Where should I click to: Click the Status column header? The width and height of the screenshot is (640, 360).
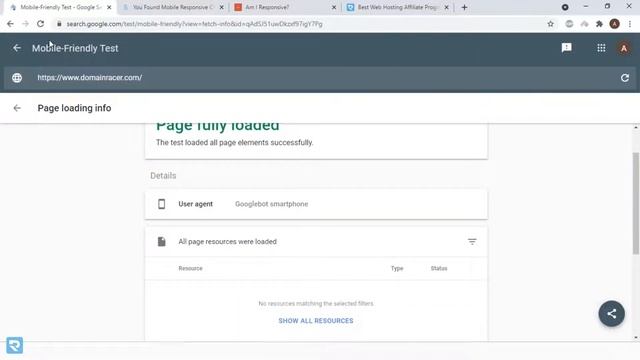439,268
